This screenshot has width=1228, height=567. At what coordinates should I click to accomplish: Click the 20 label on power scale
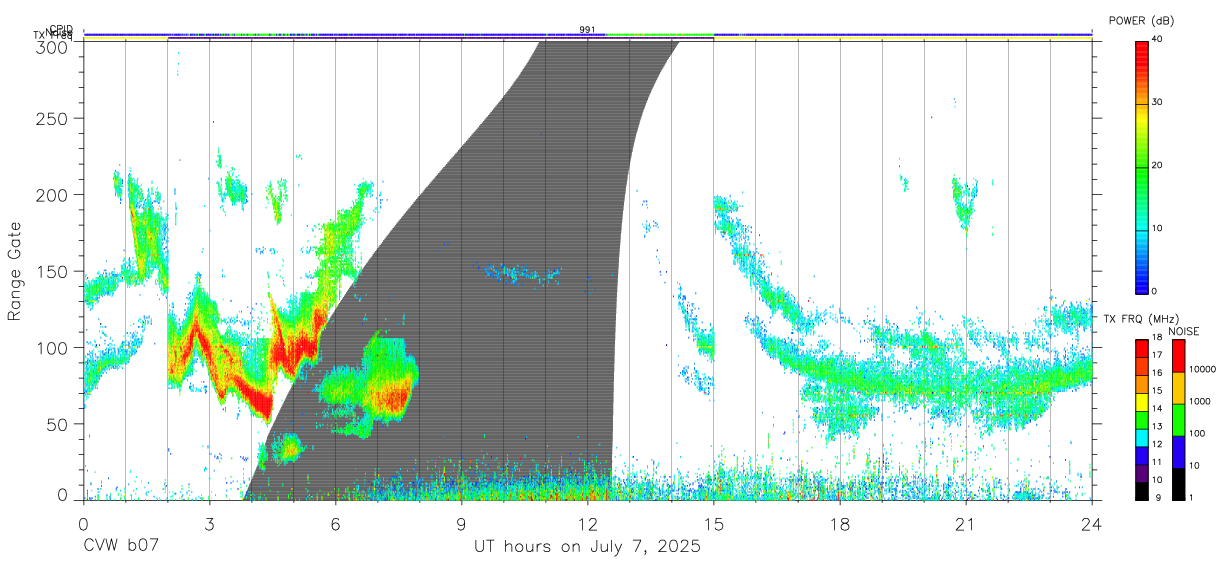(x=1157, y=165)
